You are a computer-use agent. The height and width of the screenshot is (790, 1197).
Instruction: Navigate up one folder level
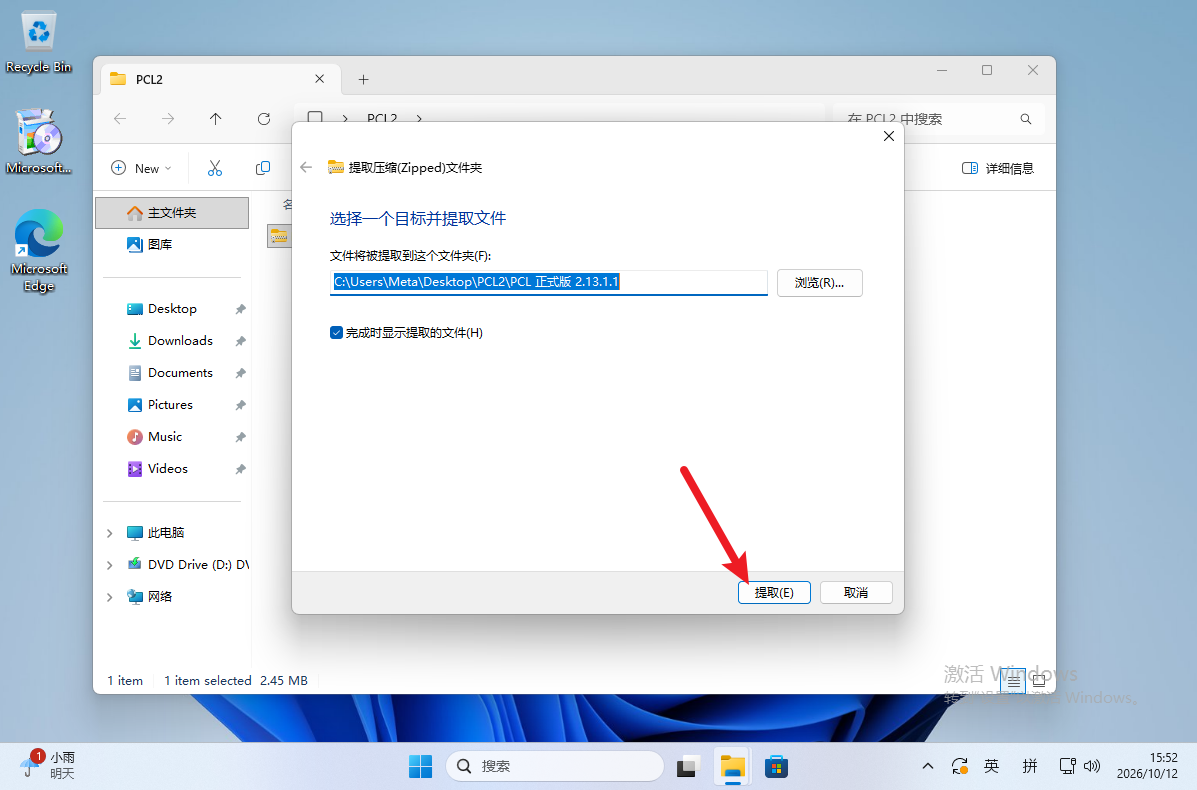click(x=215, y=118)
